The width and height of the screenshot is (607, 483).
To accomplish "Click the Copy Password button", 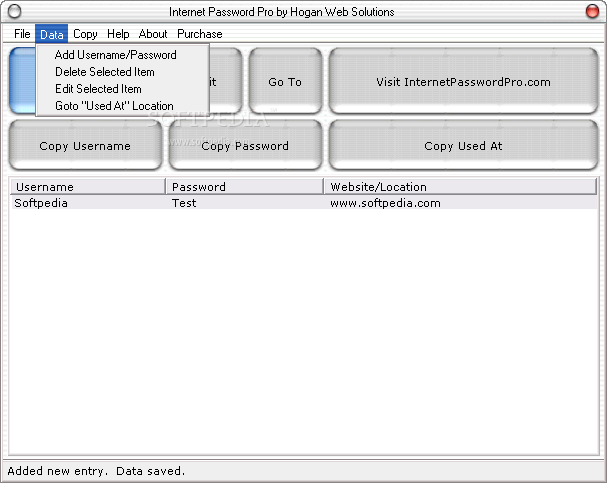I will point(245,146).
